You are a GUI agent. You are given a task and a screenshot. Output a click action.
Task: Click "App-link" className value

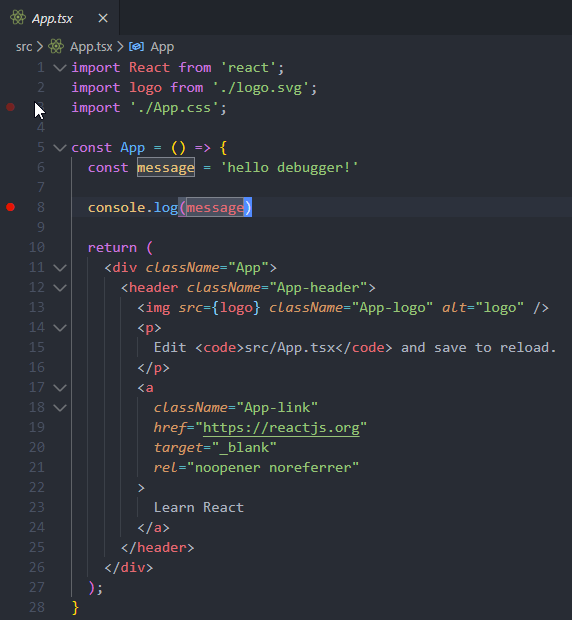(277, 407)
